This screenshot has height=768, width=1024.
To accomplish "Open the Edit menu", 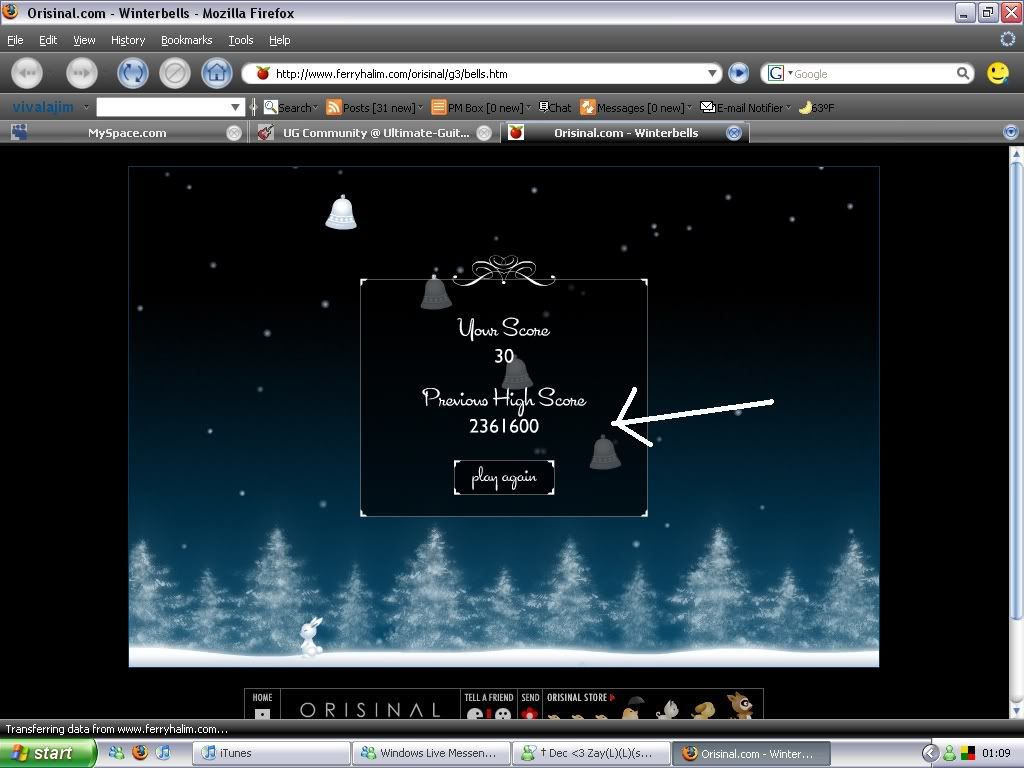I will point(48,40).
